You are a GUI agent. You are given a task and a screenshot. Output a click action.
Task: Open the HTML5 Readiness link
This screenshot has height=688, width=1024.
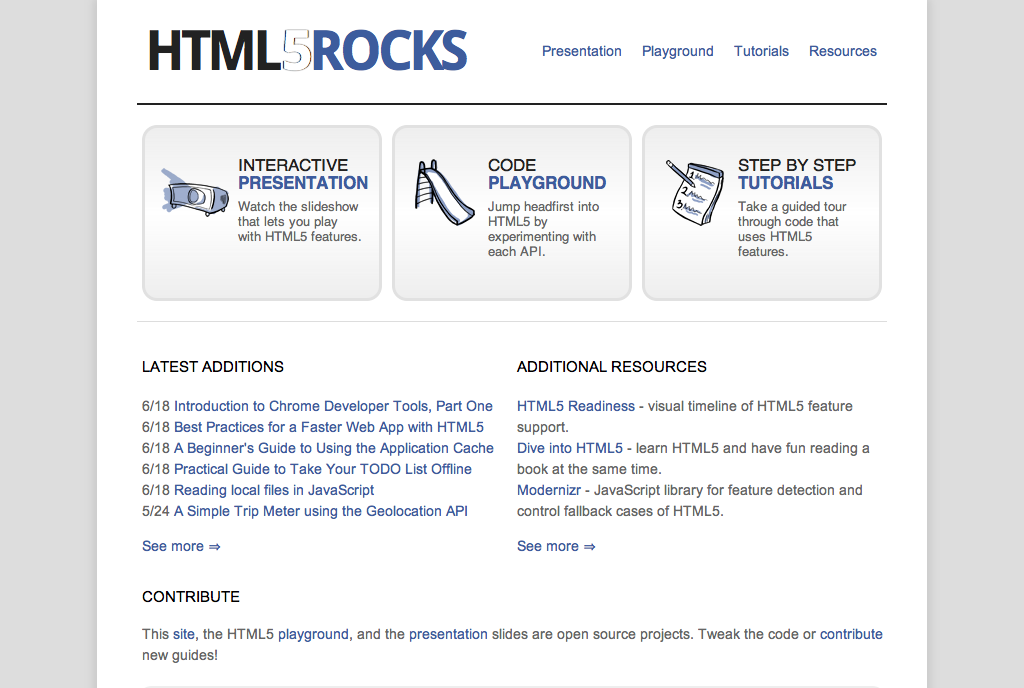click(x=575, y=406)
